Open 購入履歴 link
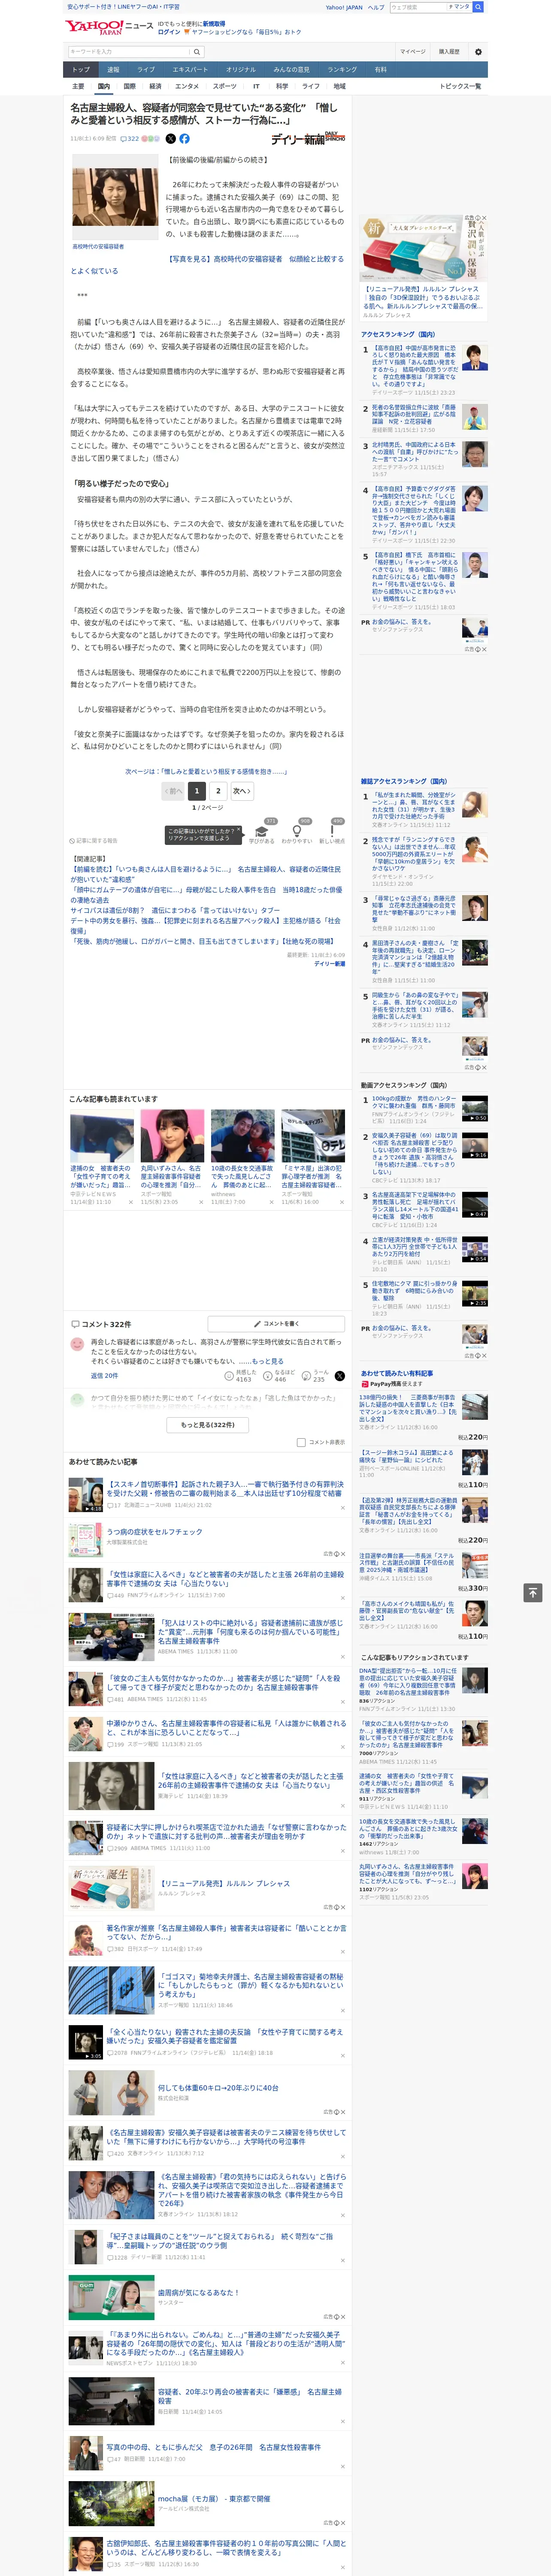Screen dimensions: 551x2576 [x=449, y=51]
